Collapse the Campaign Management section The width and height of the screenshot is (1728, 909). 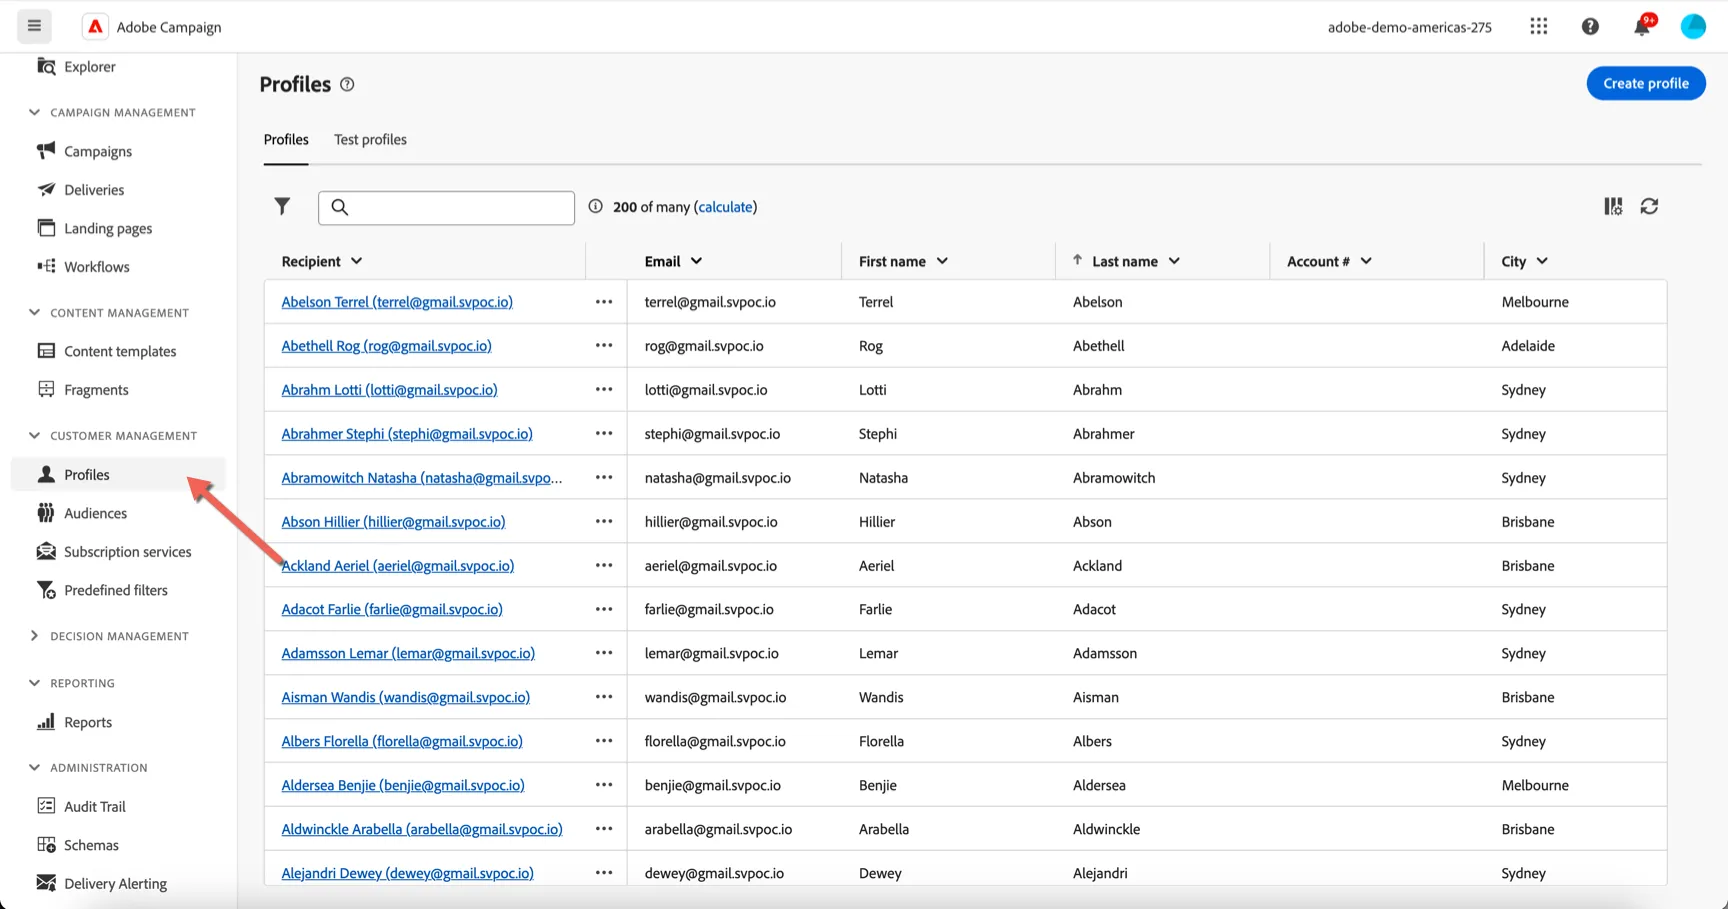[35, 112]
